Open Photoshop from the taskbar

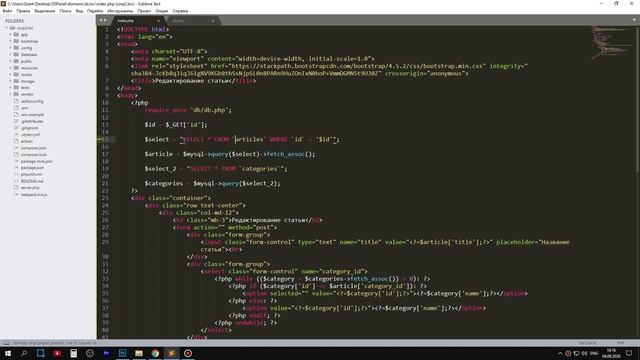click(x=122, y=353)
